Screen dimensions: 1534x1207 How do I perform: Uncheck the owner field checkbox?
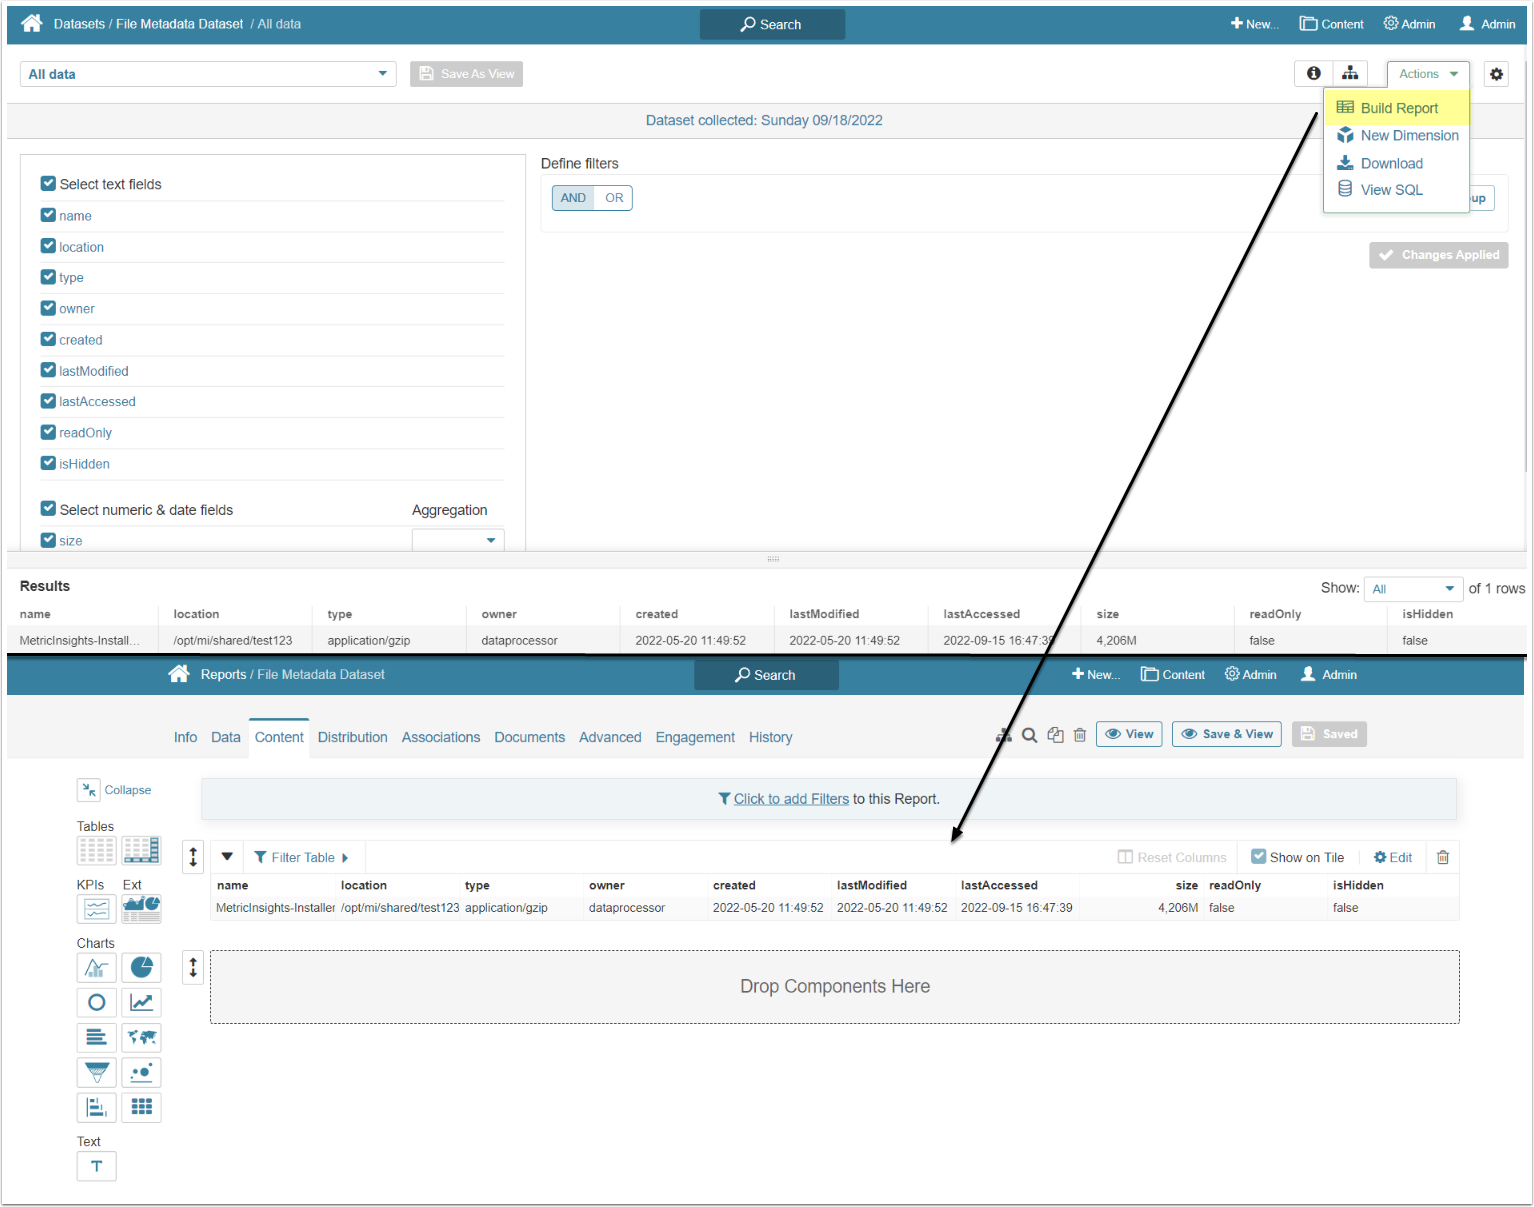coord(48,308)
